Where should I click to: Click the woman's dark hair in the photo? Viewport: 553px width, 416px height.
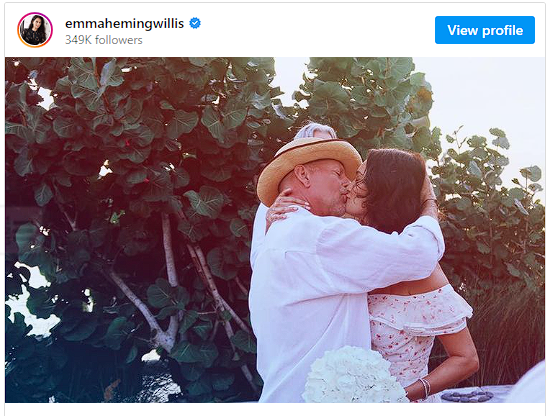tap(393, 189)
